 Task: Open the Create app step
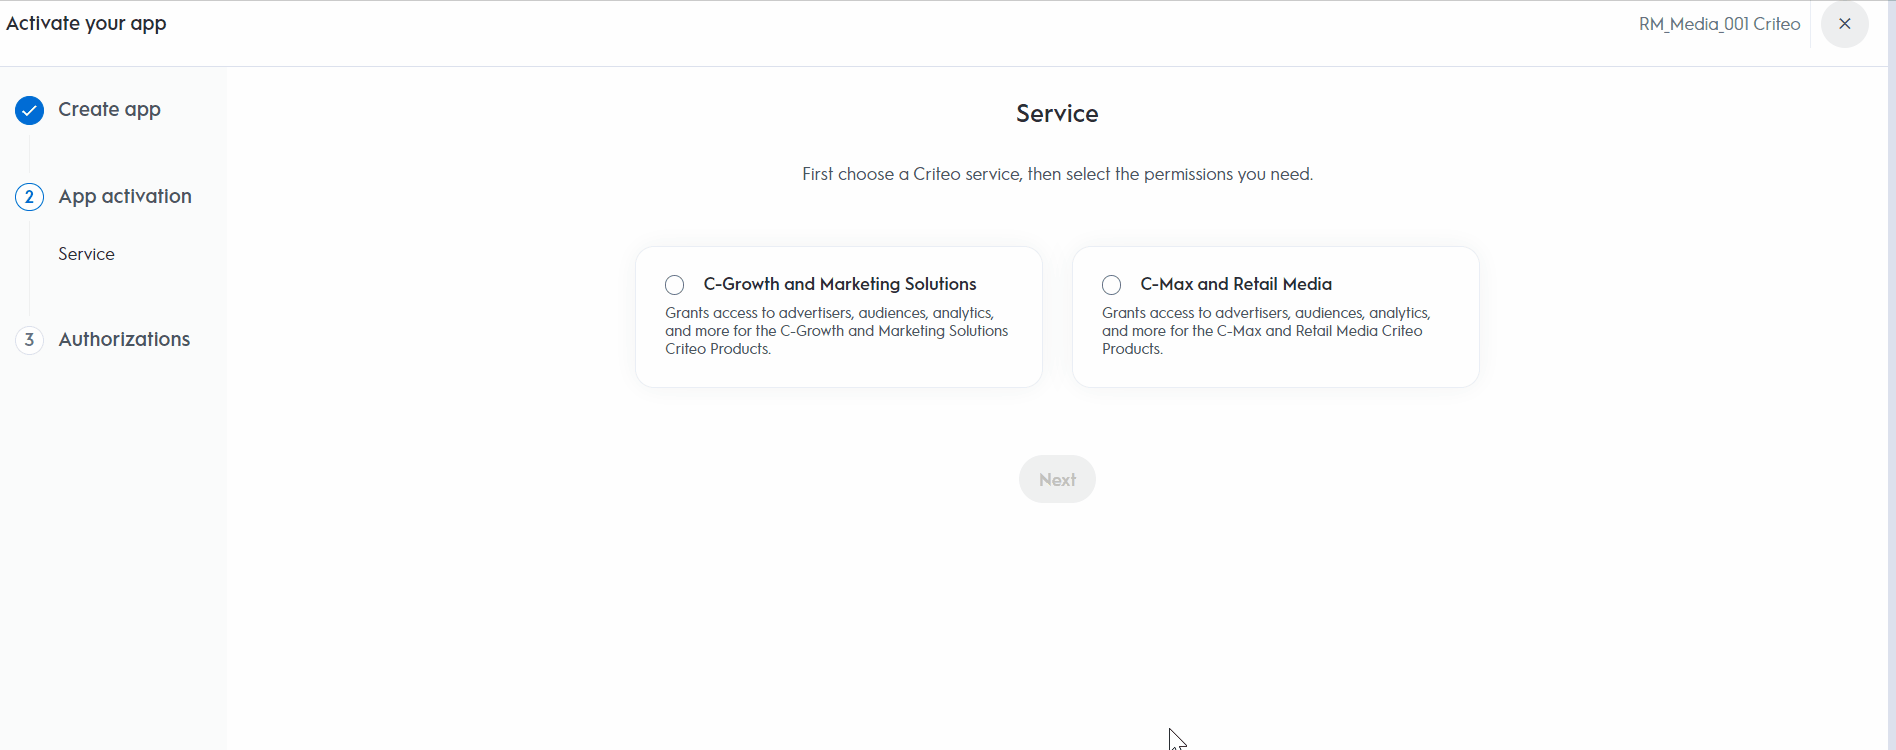click(109, 109)
